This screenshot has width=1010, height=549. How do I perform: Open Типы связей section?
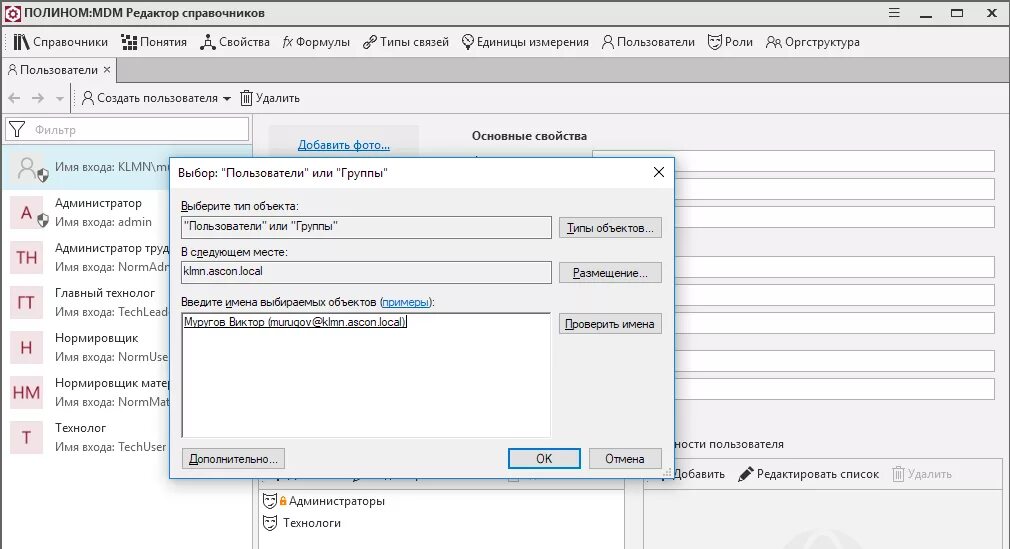(x=406, y=42)
